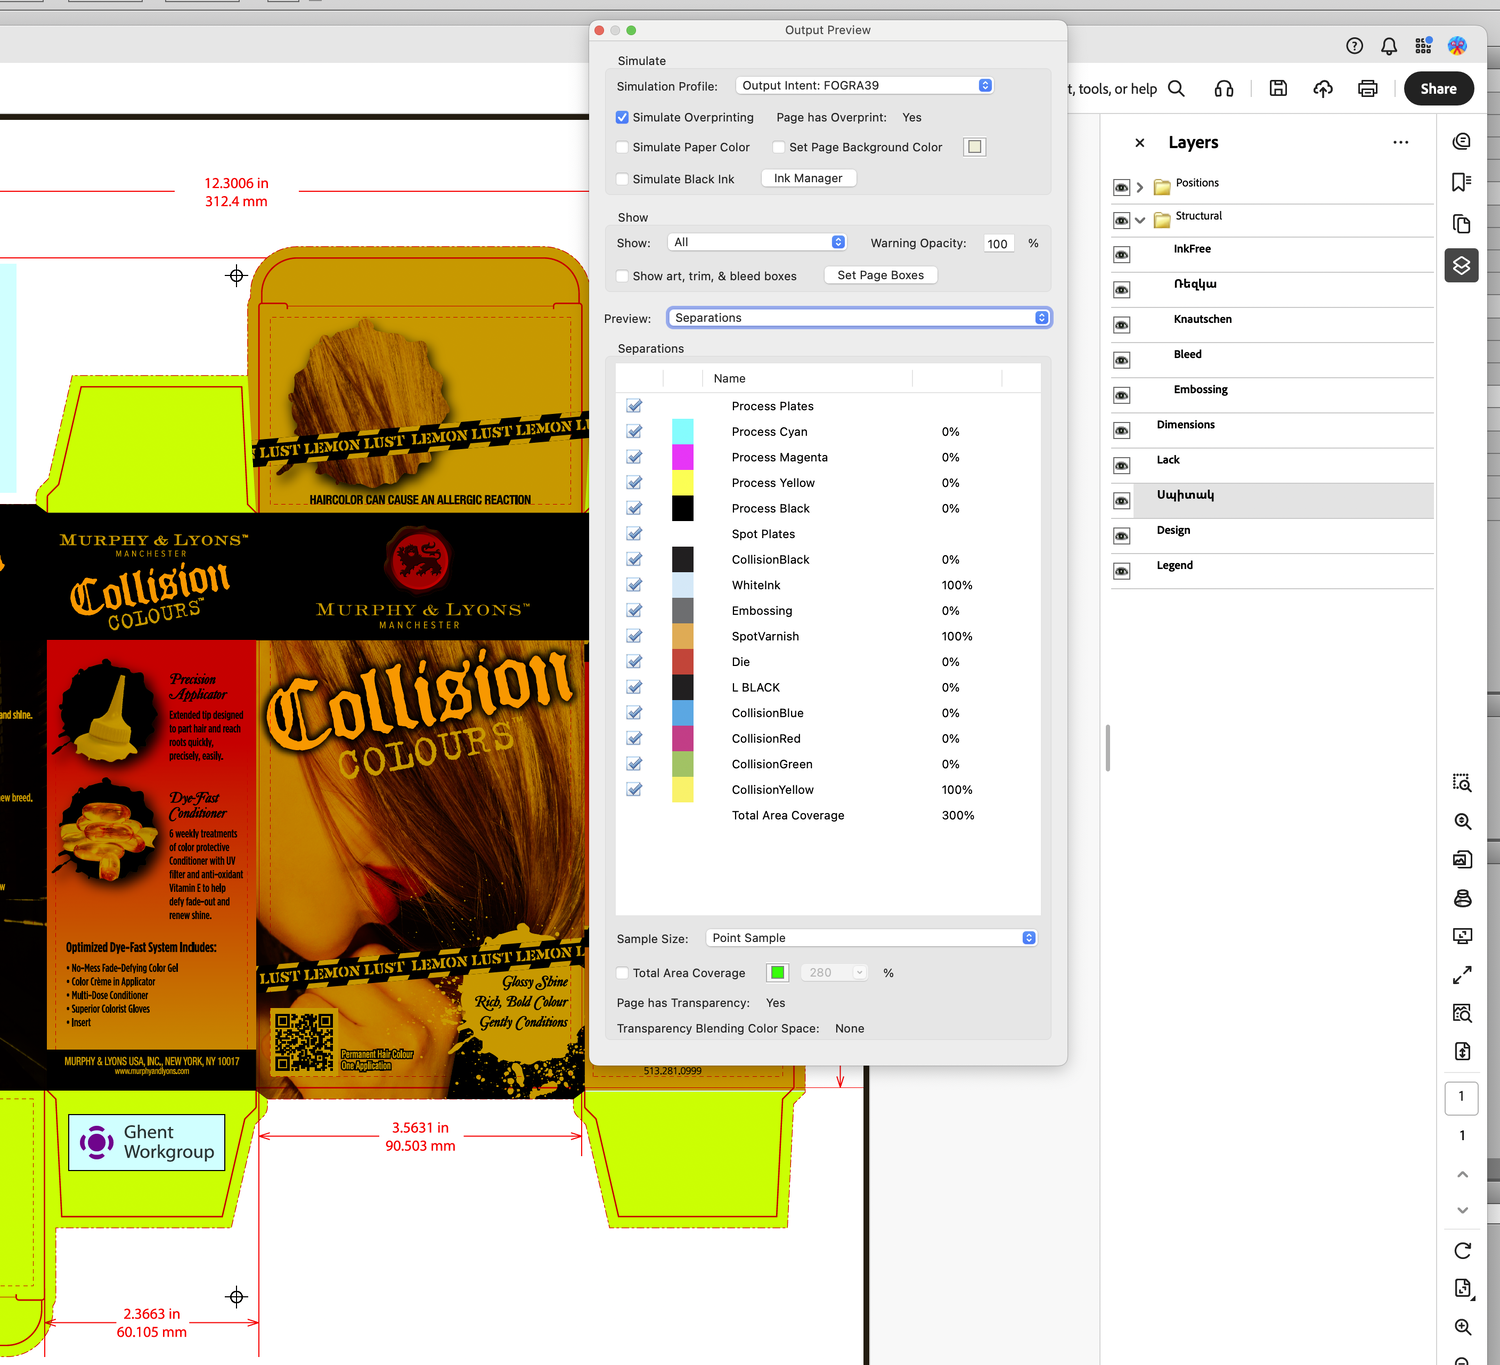
Task: Open the Simulation Profile dropdown
Action: (863, 85)
